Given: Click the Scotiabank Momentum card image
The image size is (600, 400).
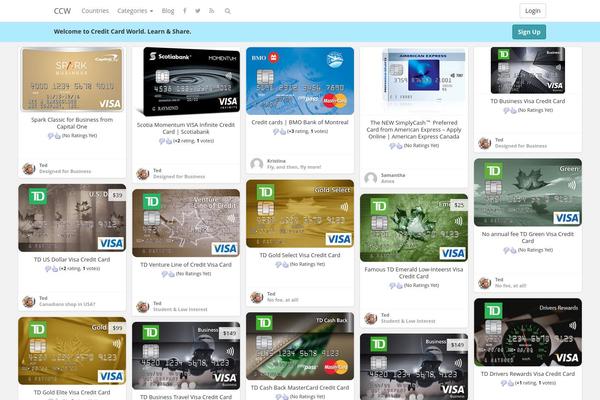Looking at the screenshot, I should click(186, 82).
